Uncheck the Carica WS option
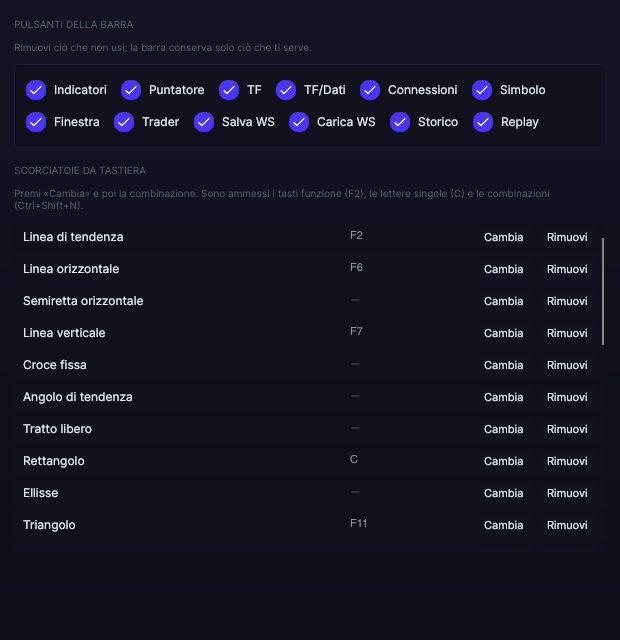The height and width of the screenshot is (640, 620). pyautogui.click(x=299, y=122)
